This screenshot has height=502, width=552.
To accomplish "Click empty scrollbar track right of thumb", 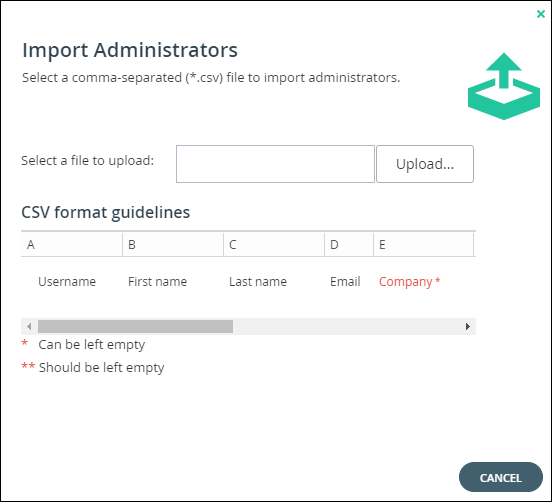I will 347,326.
